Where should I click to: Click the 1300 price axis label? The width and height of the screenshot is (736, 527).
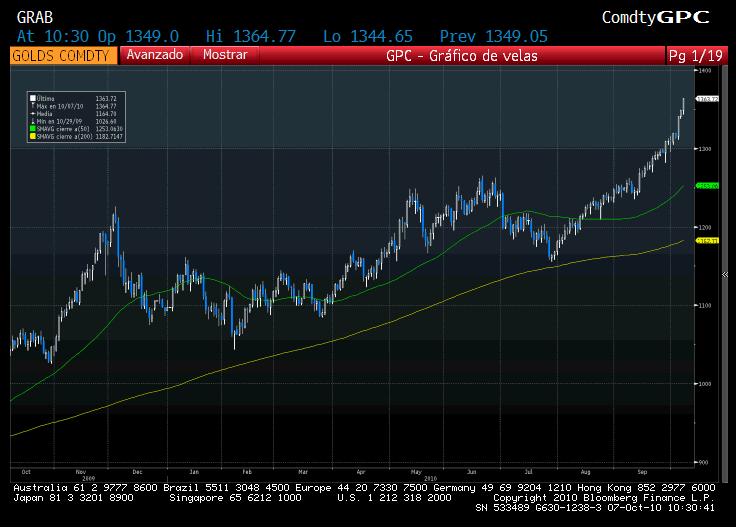tap(705, 149)
